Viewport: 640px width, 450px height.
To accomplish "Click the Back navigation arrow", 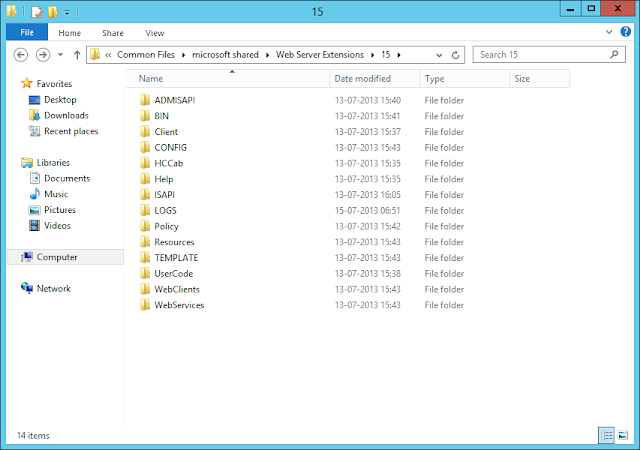I will pyautogui.click(x=21, y=55).
